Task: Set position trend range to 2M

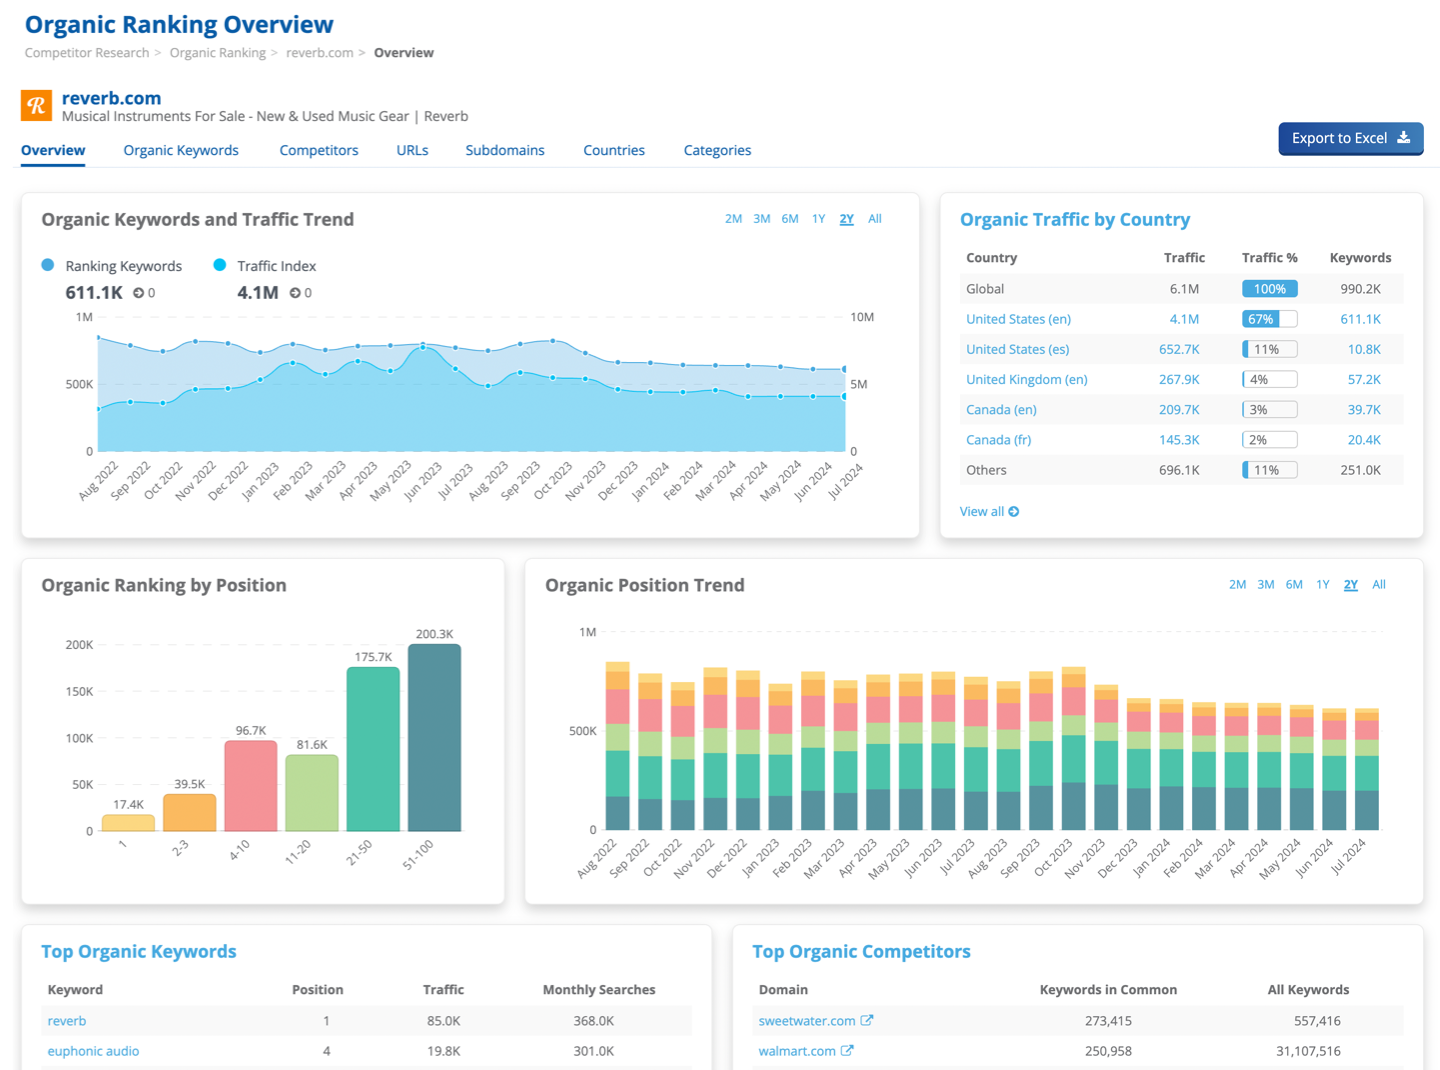Action: click(x=1237, y=585)
